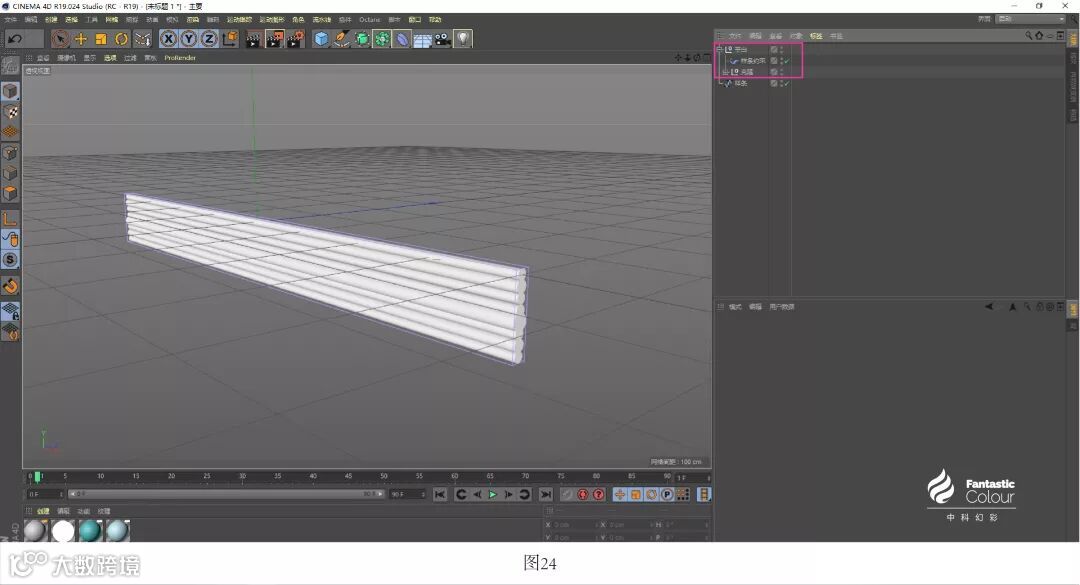
Task: Click the recent tools icon after Rotate
Action: (143, 39)
